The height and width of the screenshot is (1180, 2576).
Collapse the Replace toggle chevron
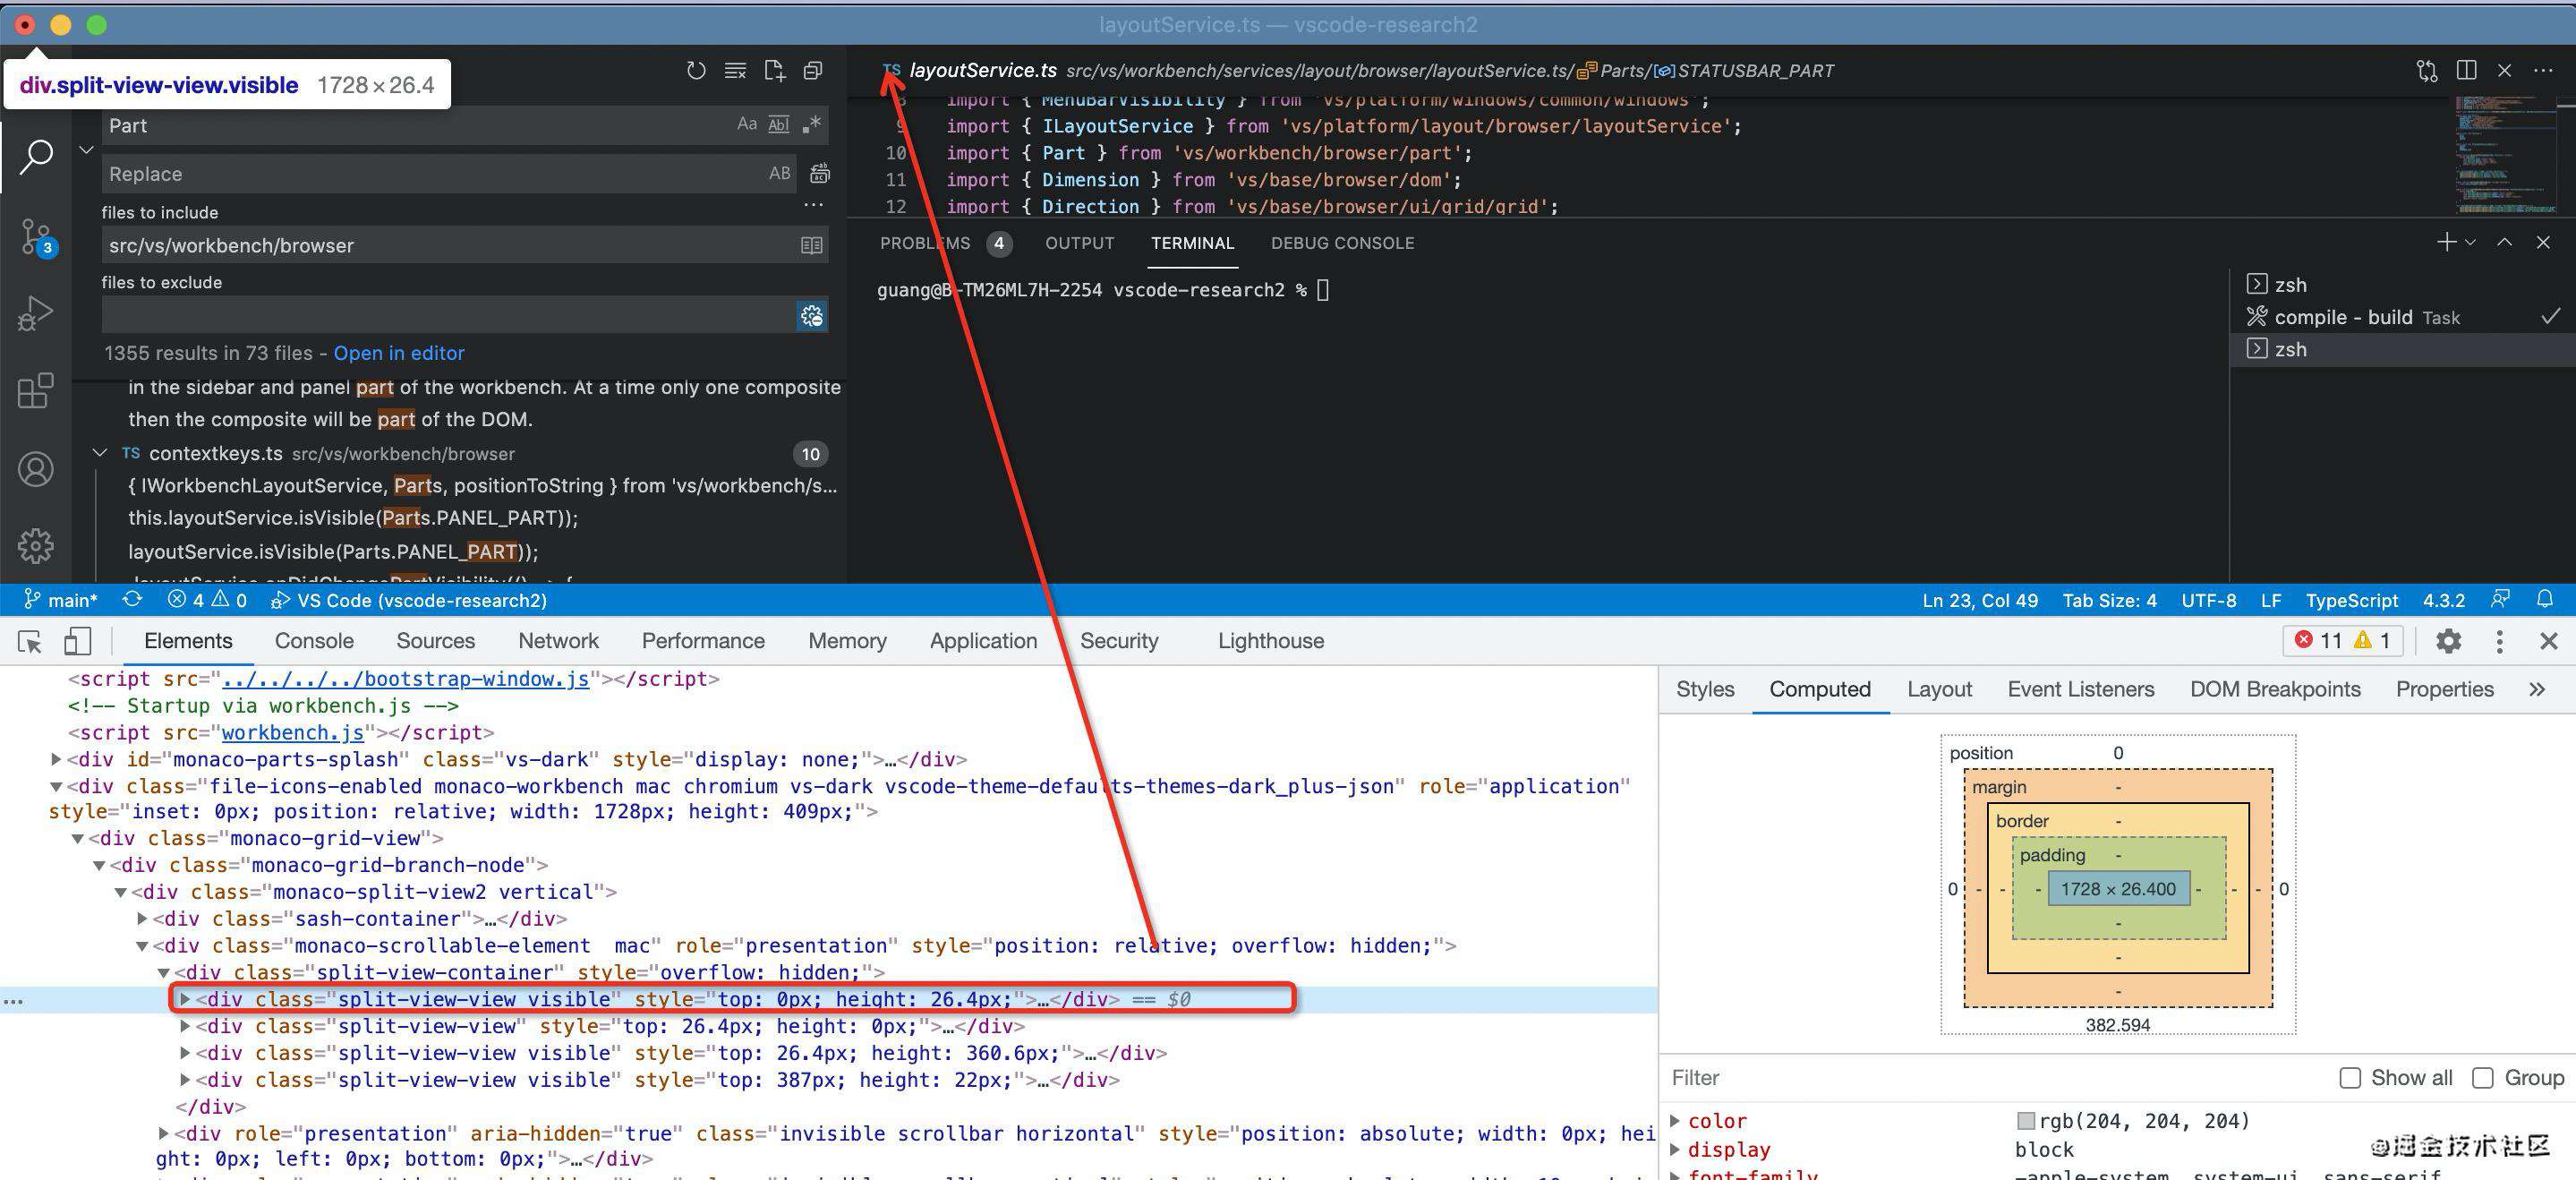[87, 150]
